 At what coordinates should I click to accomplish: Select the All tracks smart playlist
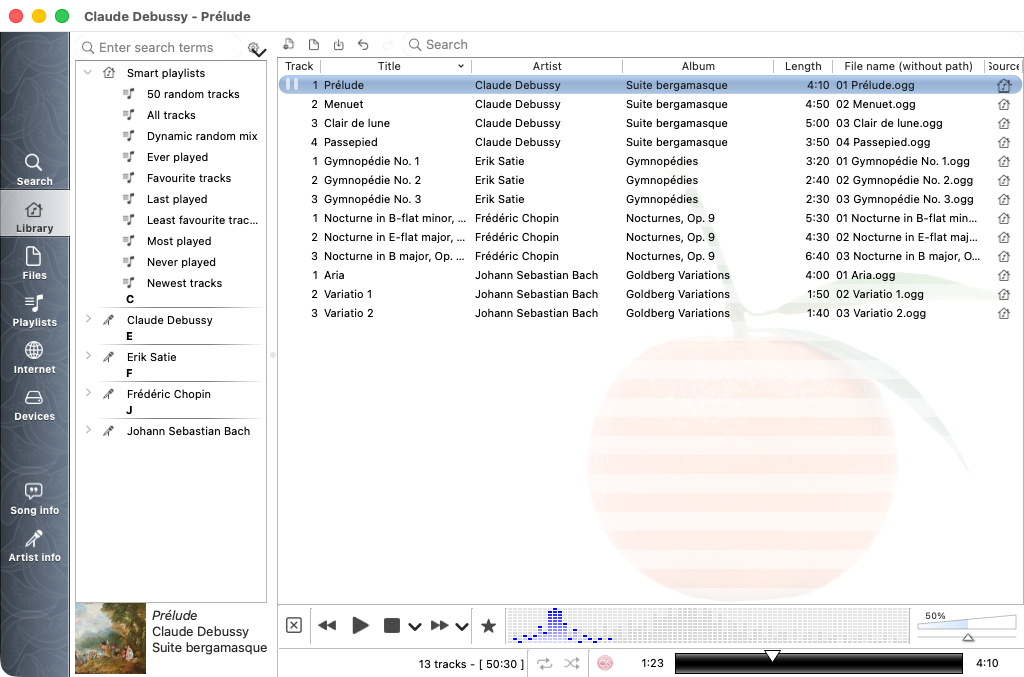click(x=171, y=115)
